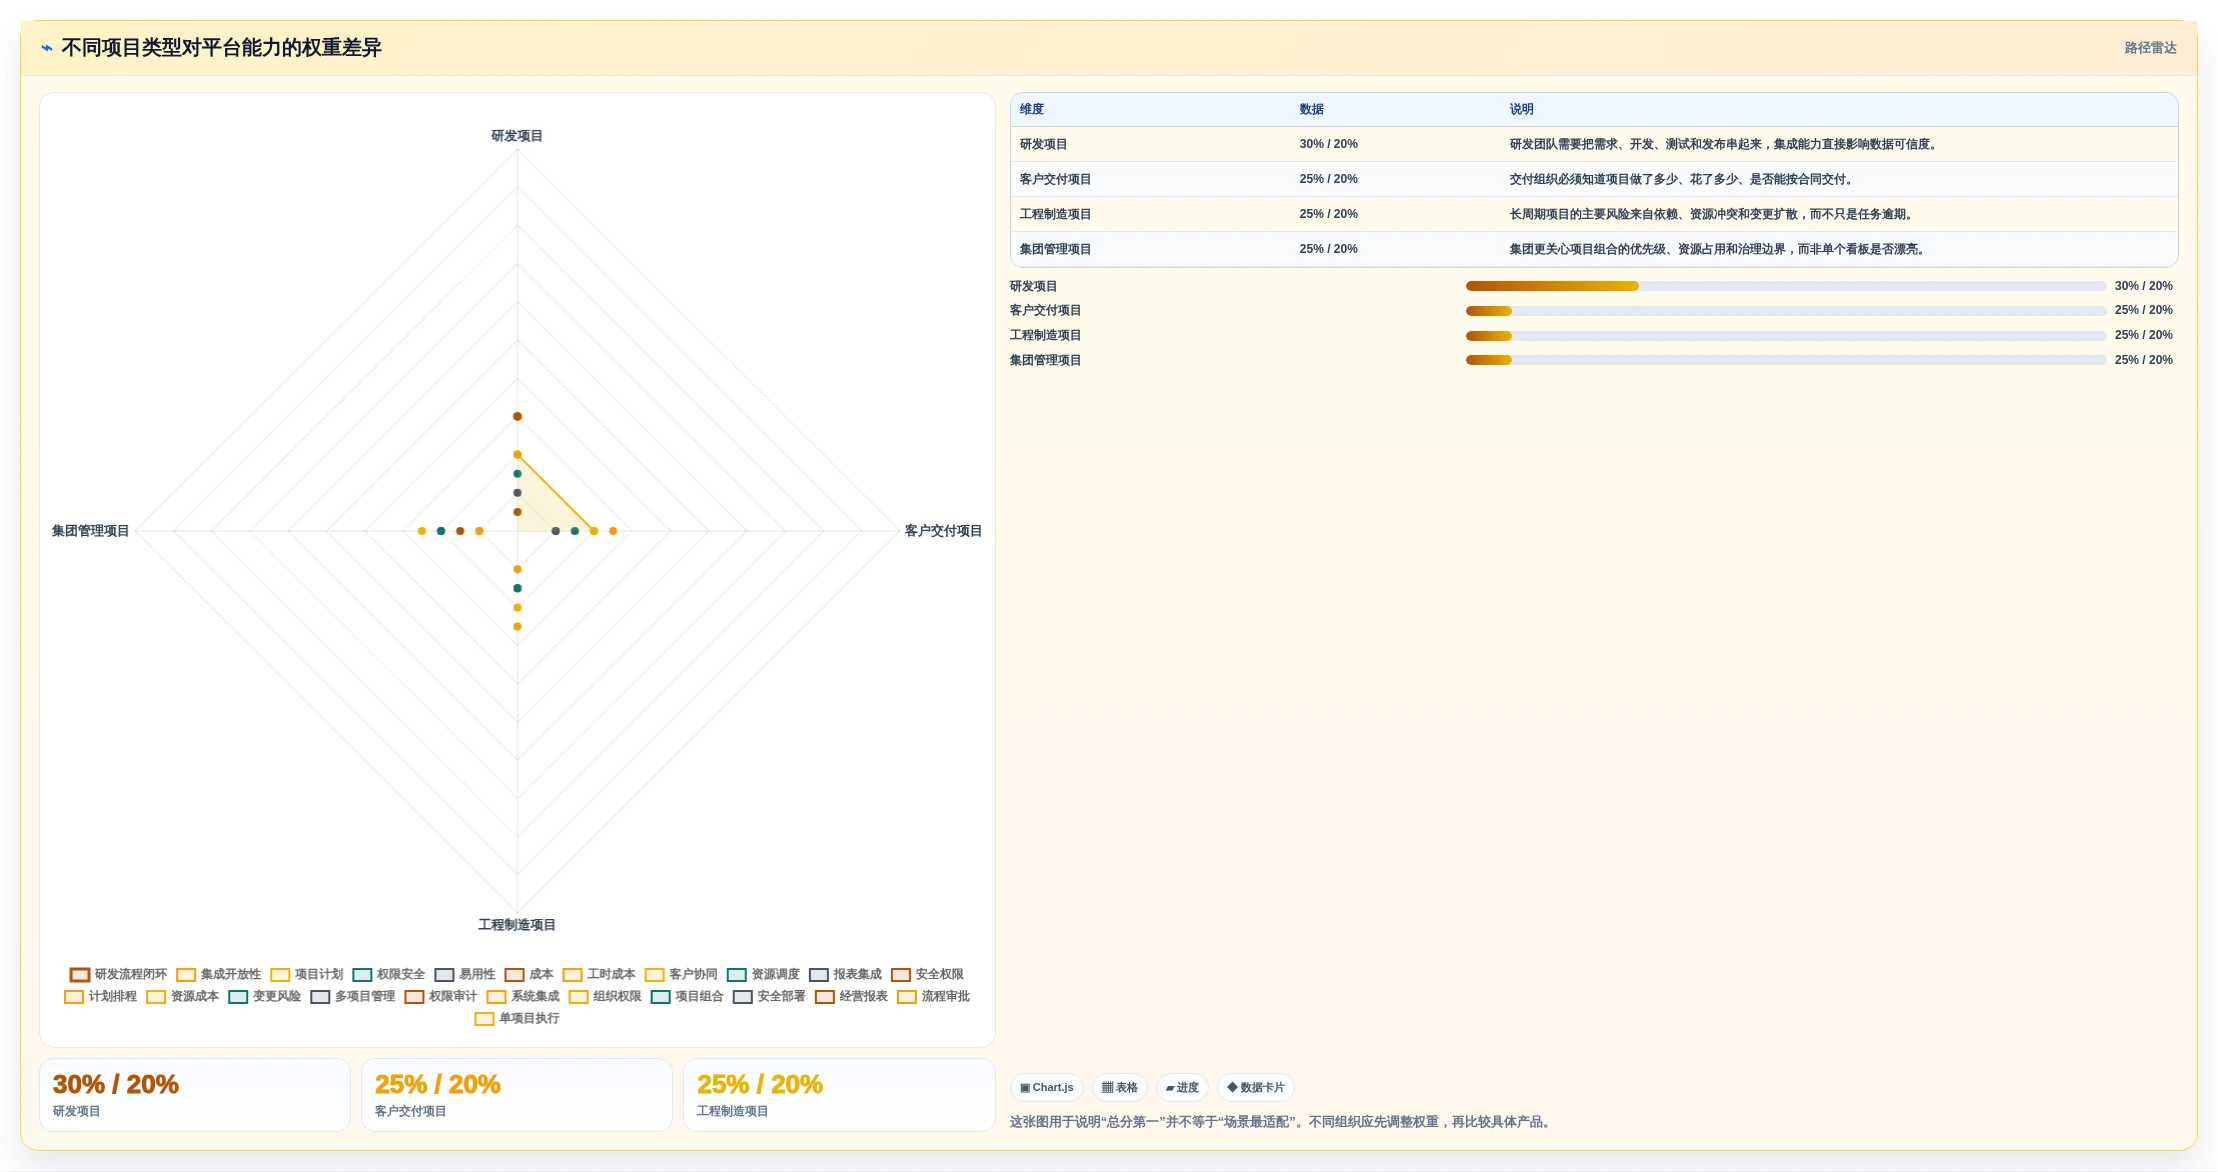Toggle 经营报表 in the legend
This screenshot has height=1172, width=2218.
[850, 996]
